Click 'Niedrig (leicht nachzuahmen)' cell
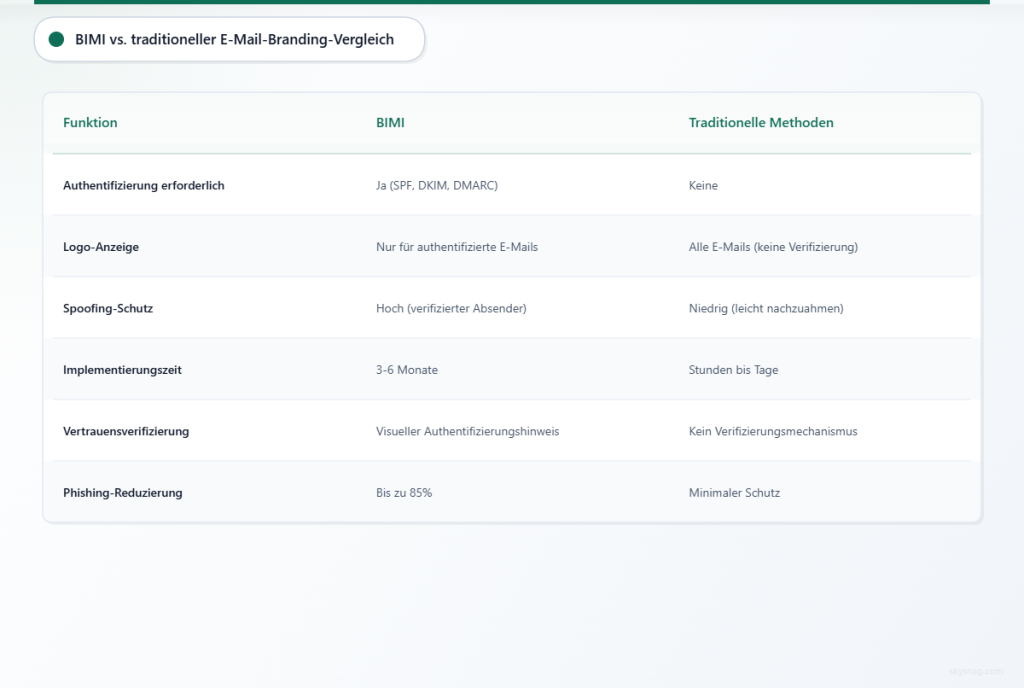The image size is (1024, 688). (766, 308)
